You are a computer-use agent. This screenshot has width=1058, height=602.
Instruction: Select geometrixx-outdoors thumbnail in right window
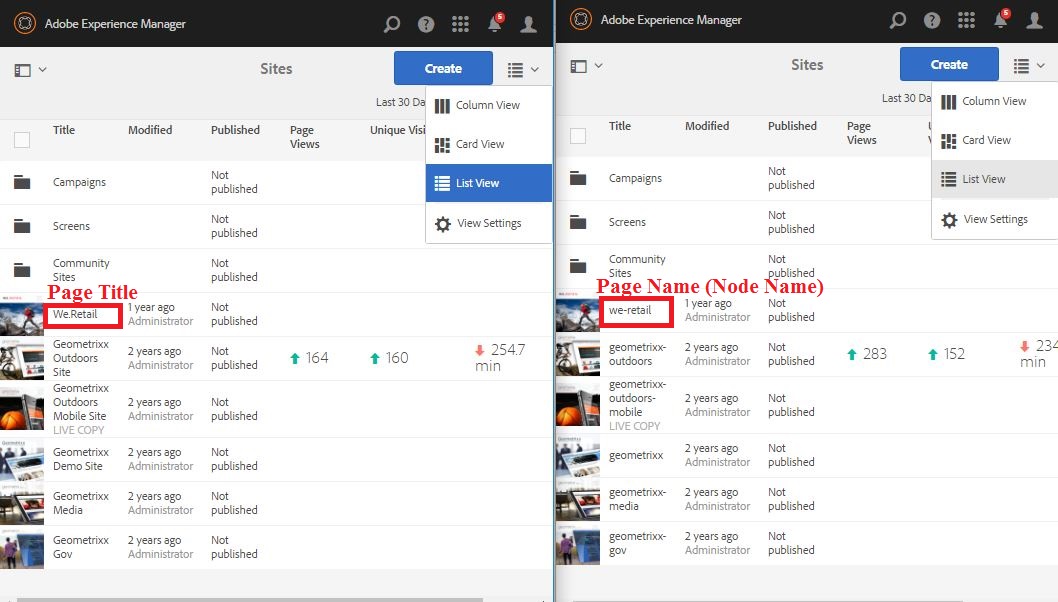pos(578,354)
